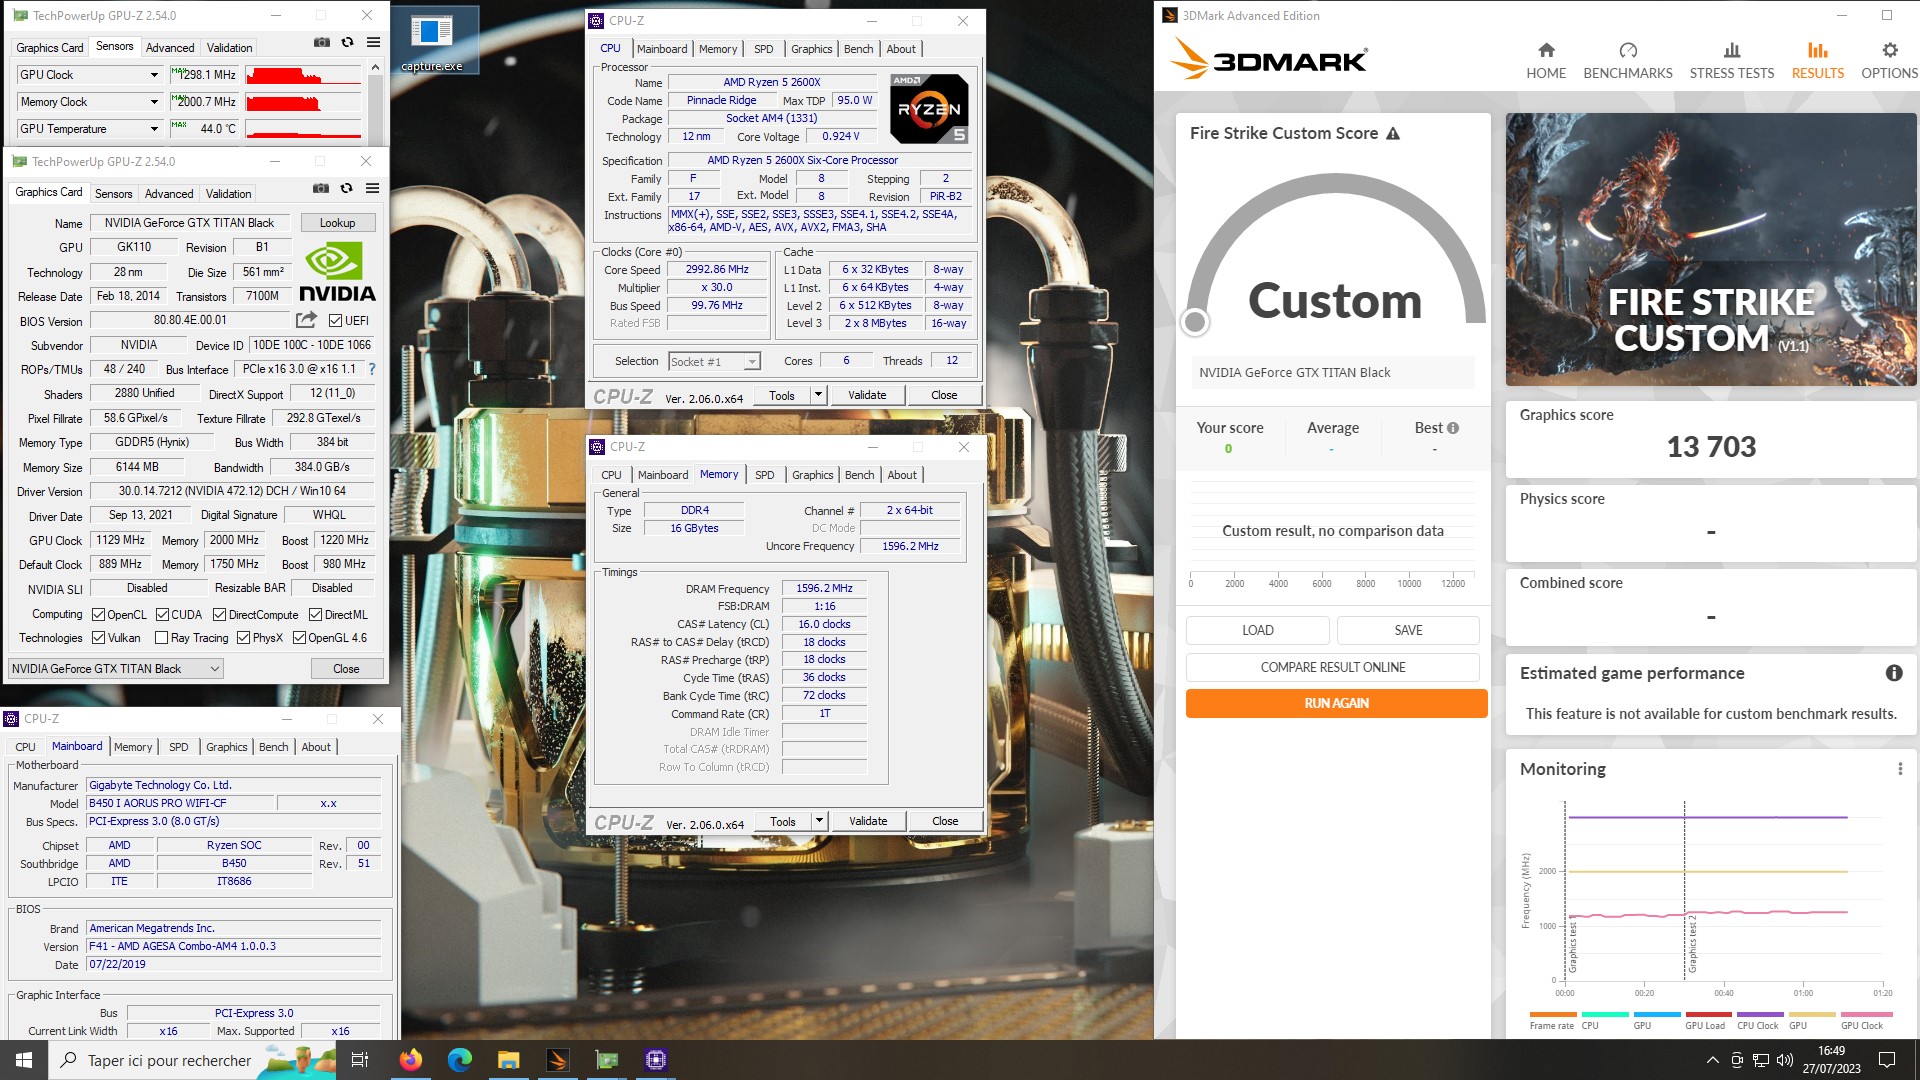Open Firefox from the taskbar
The width and height of the screenshot is (1920, 1080).
tap(411, 1060)
